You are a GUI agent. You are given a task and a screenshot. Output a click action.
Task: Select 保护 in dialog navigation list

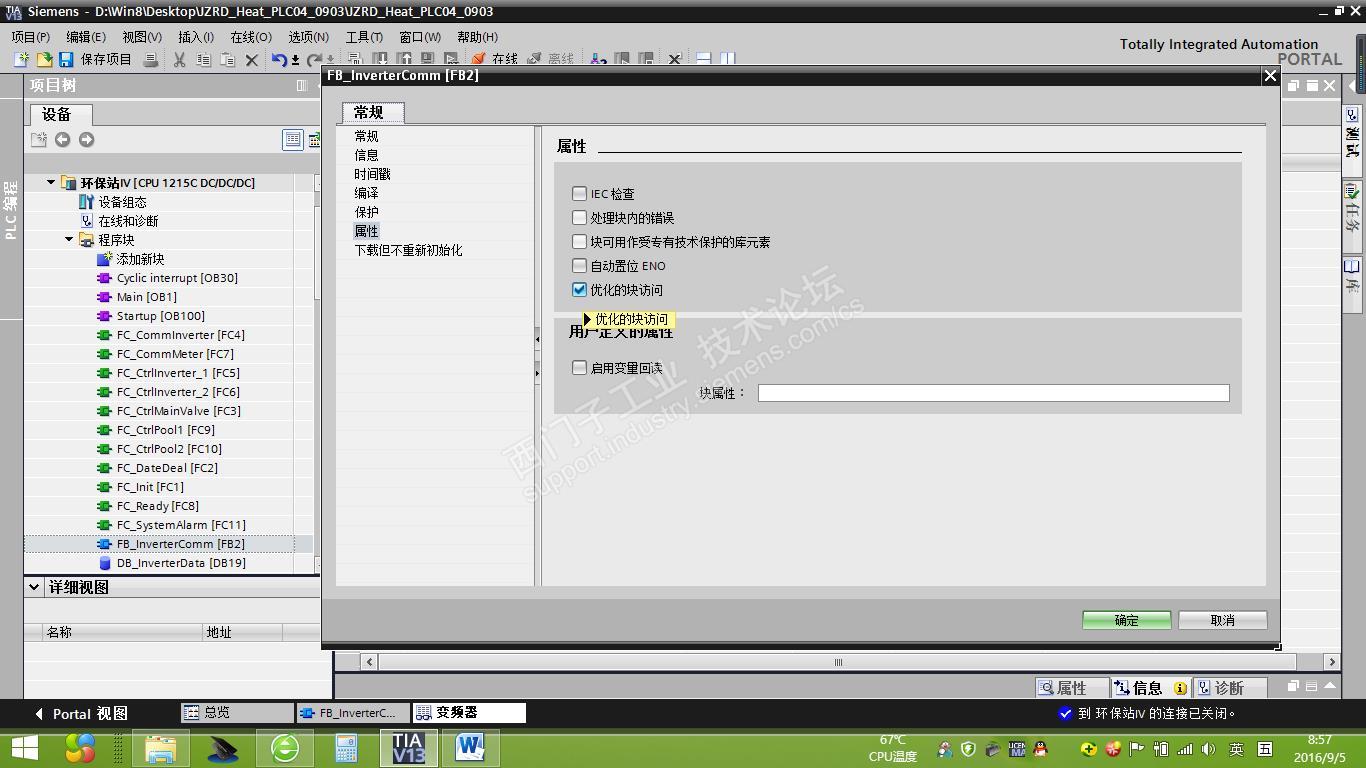367,212
